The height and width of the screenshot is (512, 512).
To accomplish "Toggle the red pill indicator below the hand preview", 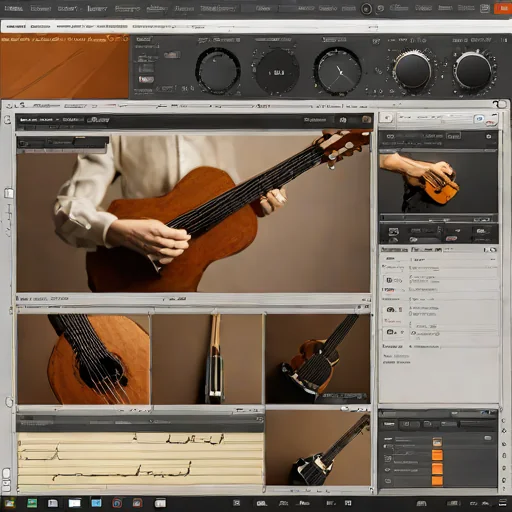I will [451, 238].
